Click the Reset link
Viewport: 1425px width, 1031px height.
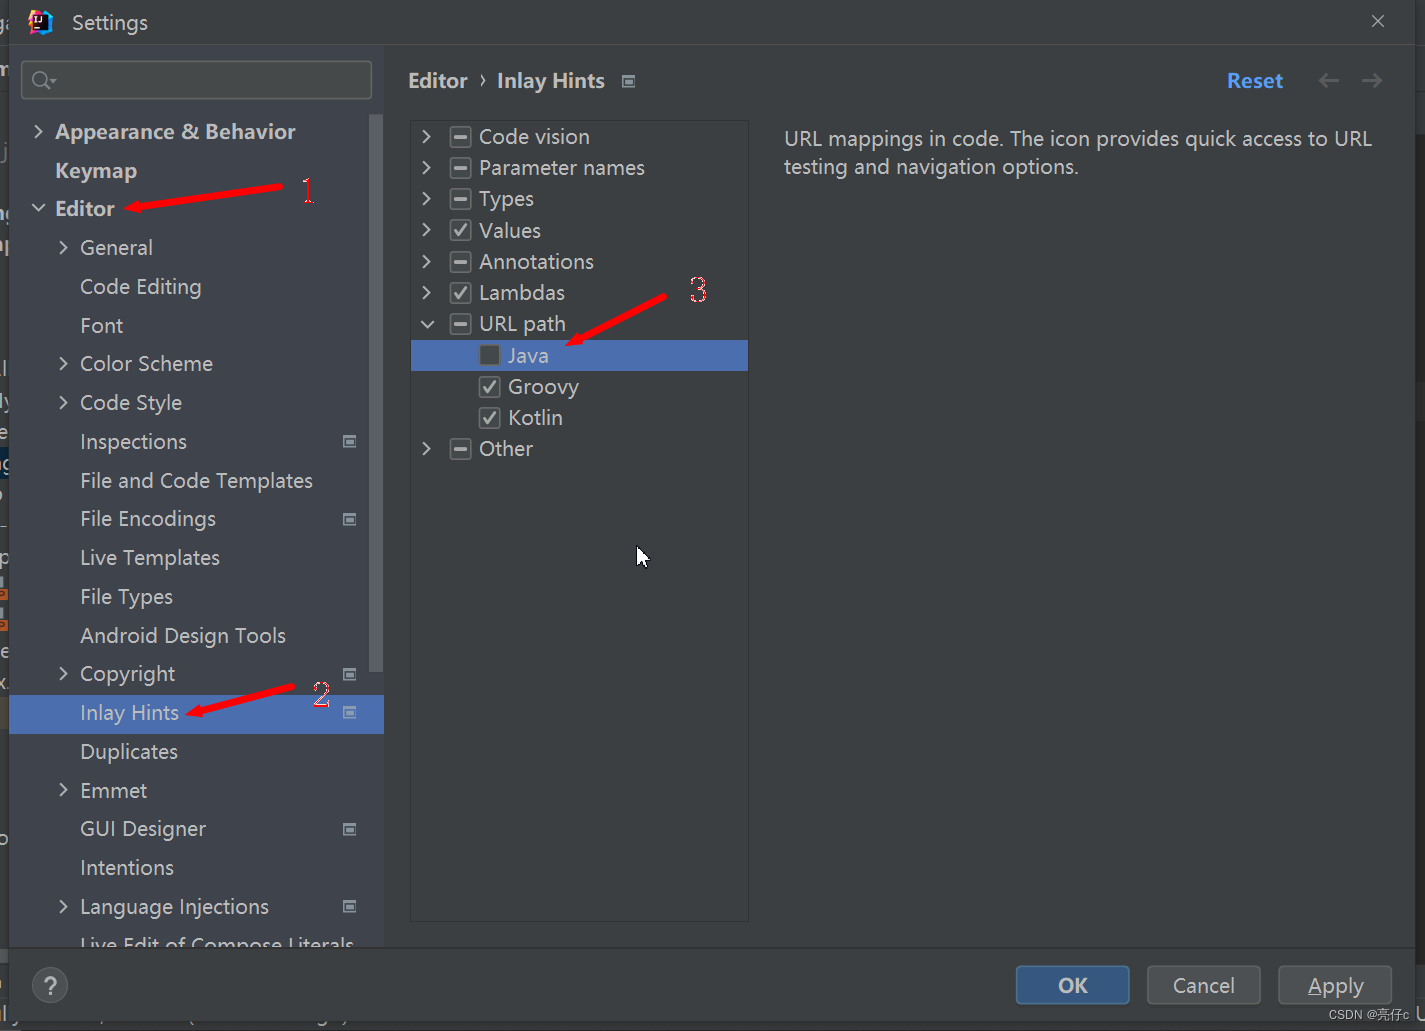click(x=1255, y=80)
